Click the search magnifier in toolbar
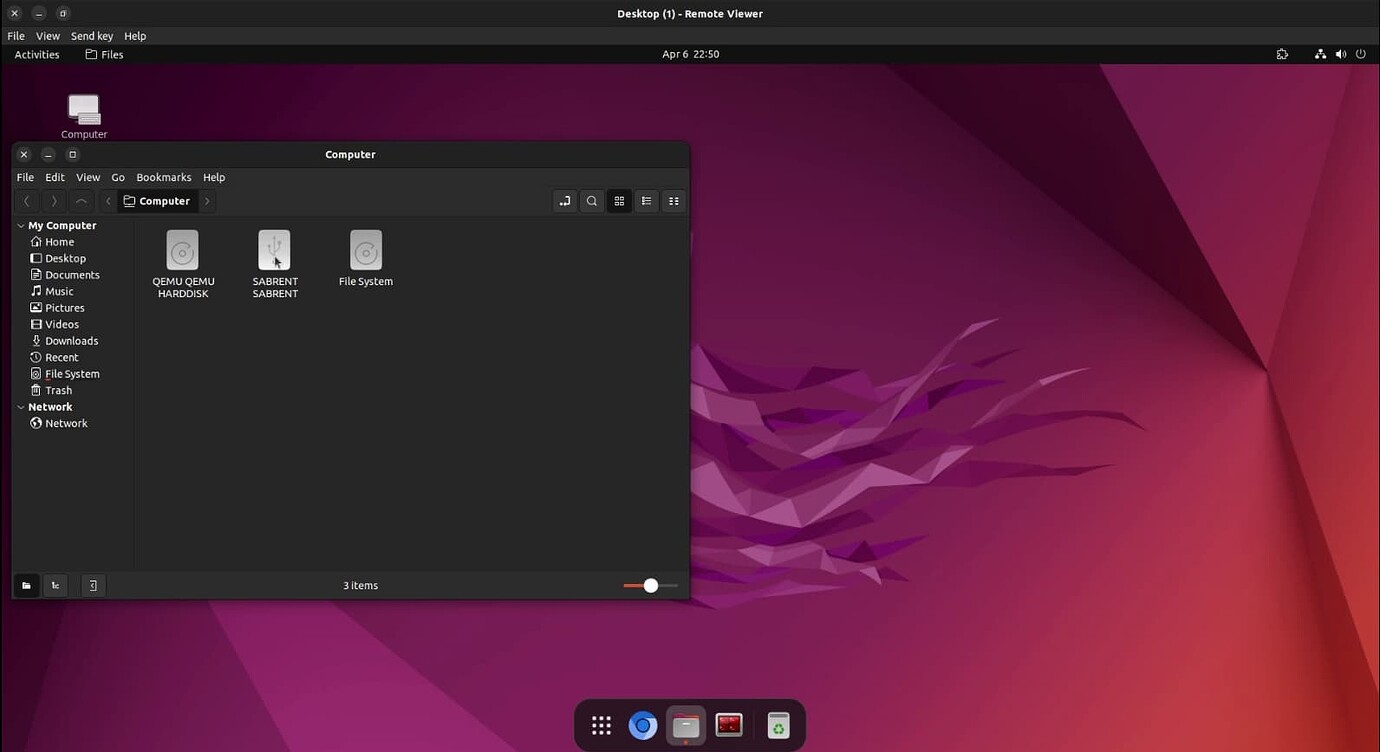The image size is (1380, 752). click(x=592, y=201)
